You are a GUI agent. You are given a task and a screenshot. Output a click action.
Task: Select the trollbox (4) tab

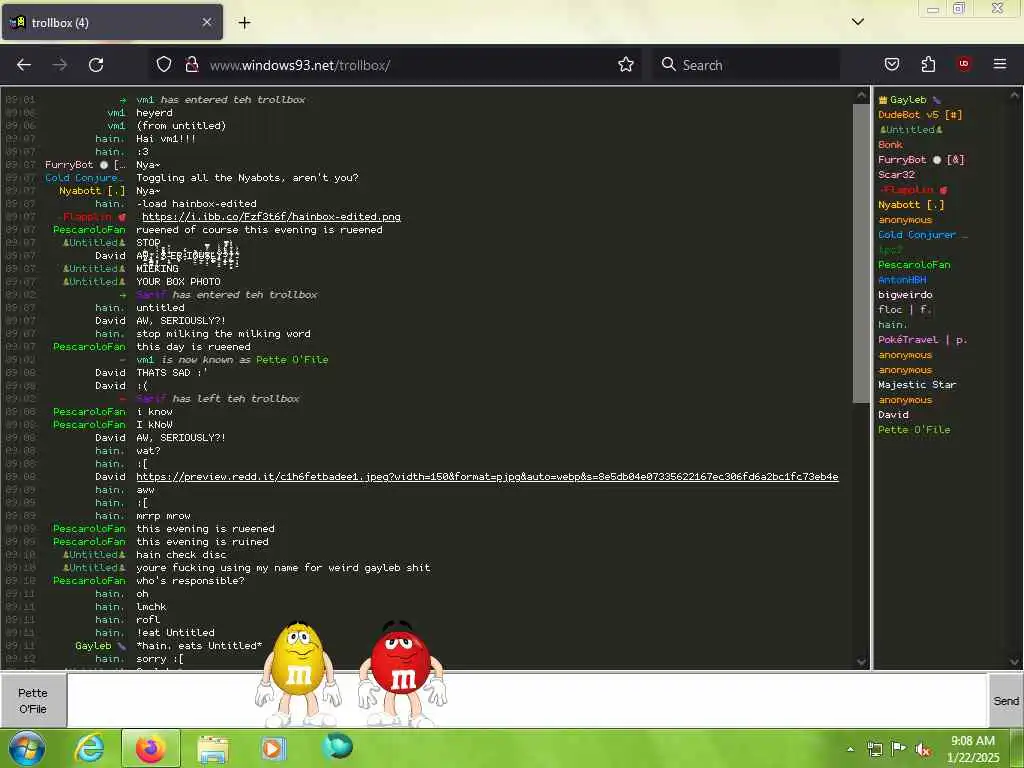click(112, 22)
